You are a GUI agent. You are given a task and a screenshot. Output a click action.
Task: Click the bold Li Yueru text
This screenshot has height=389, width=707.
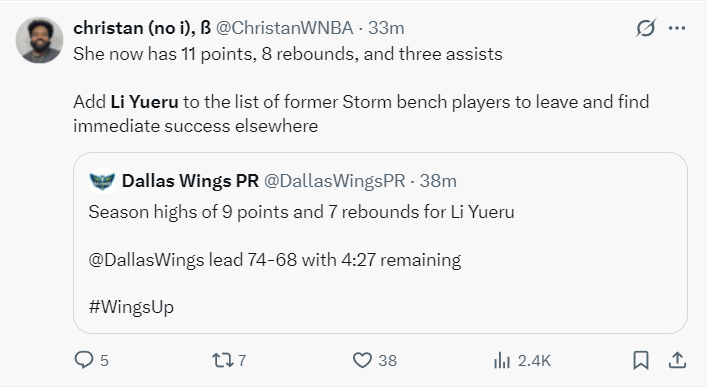pyautogui.click(x=144, y=102)
